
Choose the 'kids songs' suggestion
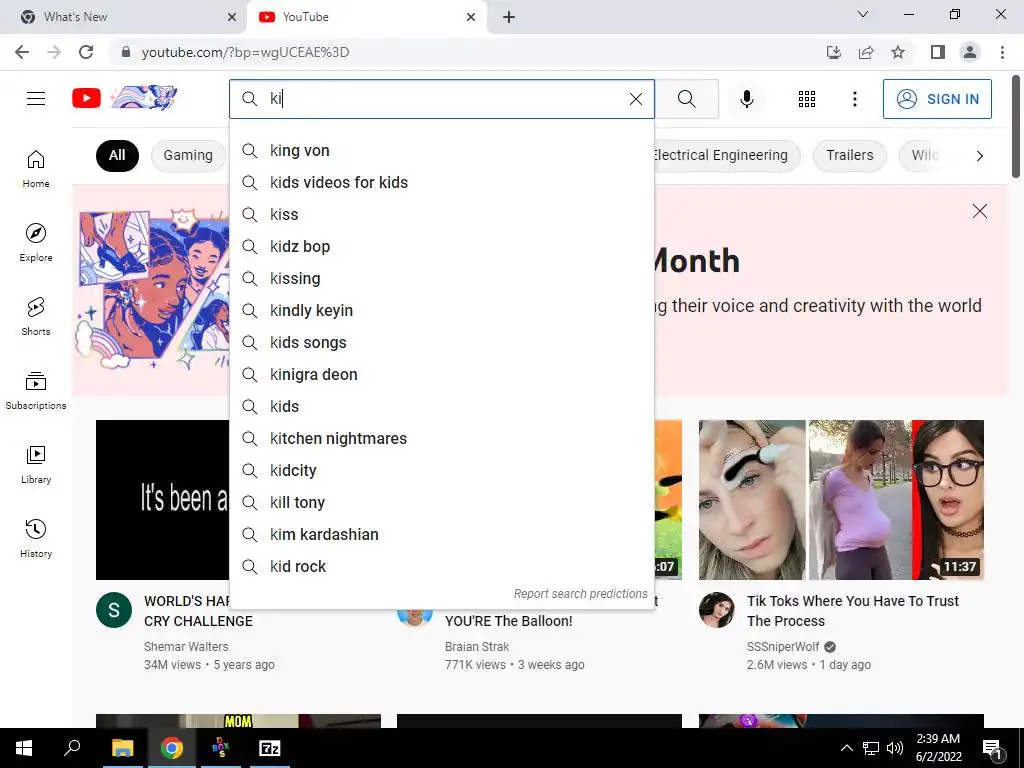pyautogui.click(x=441, y=342)
